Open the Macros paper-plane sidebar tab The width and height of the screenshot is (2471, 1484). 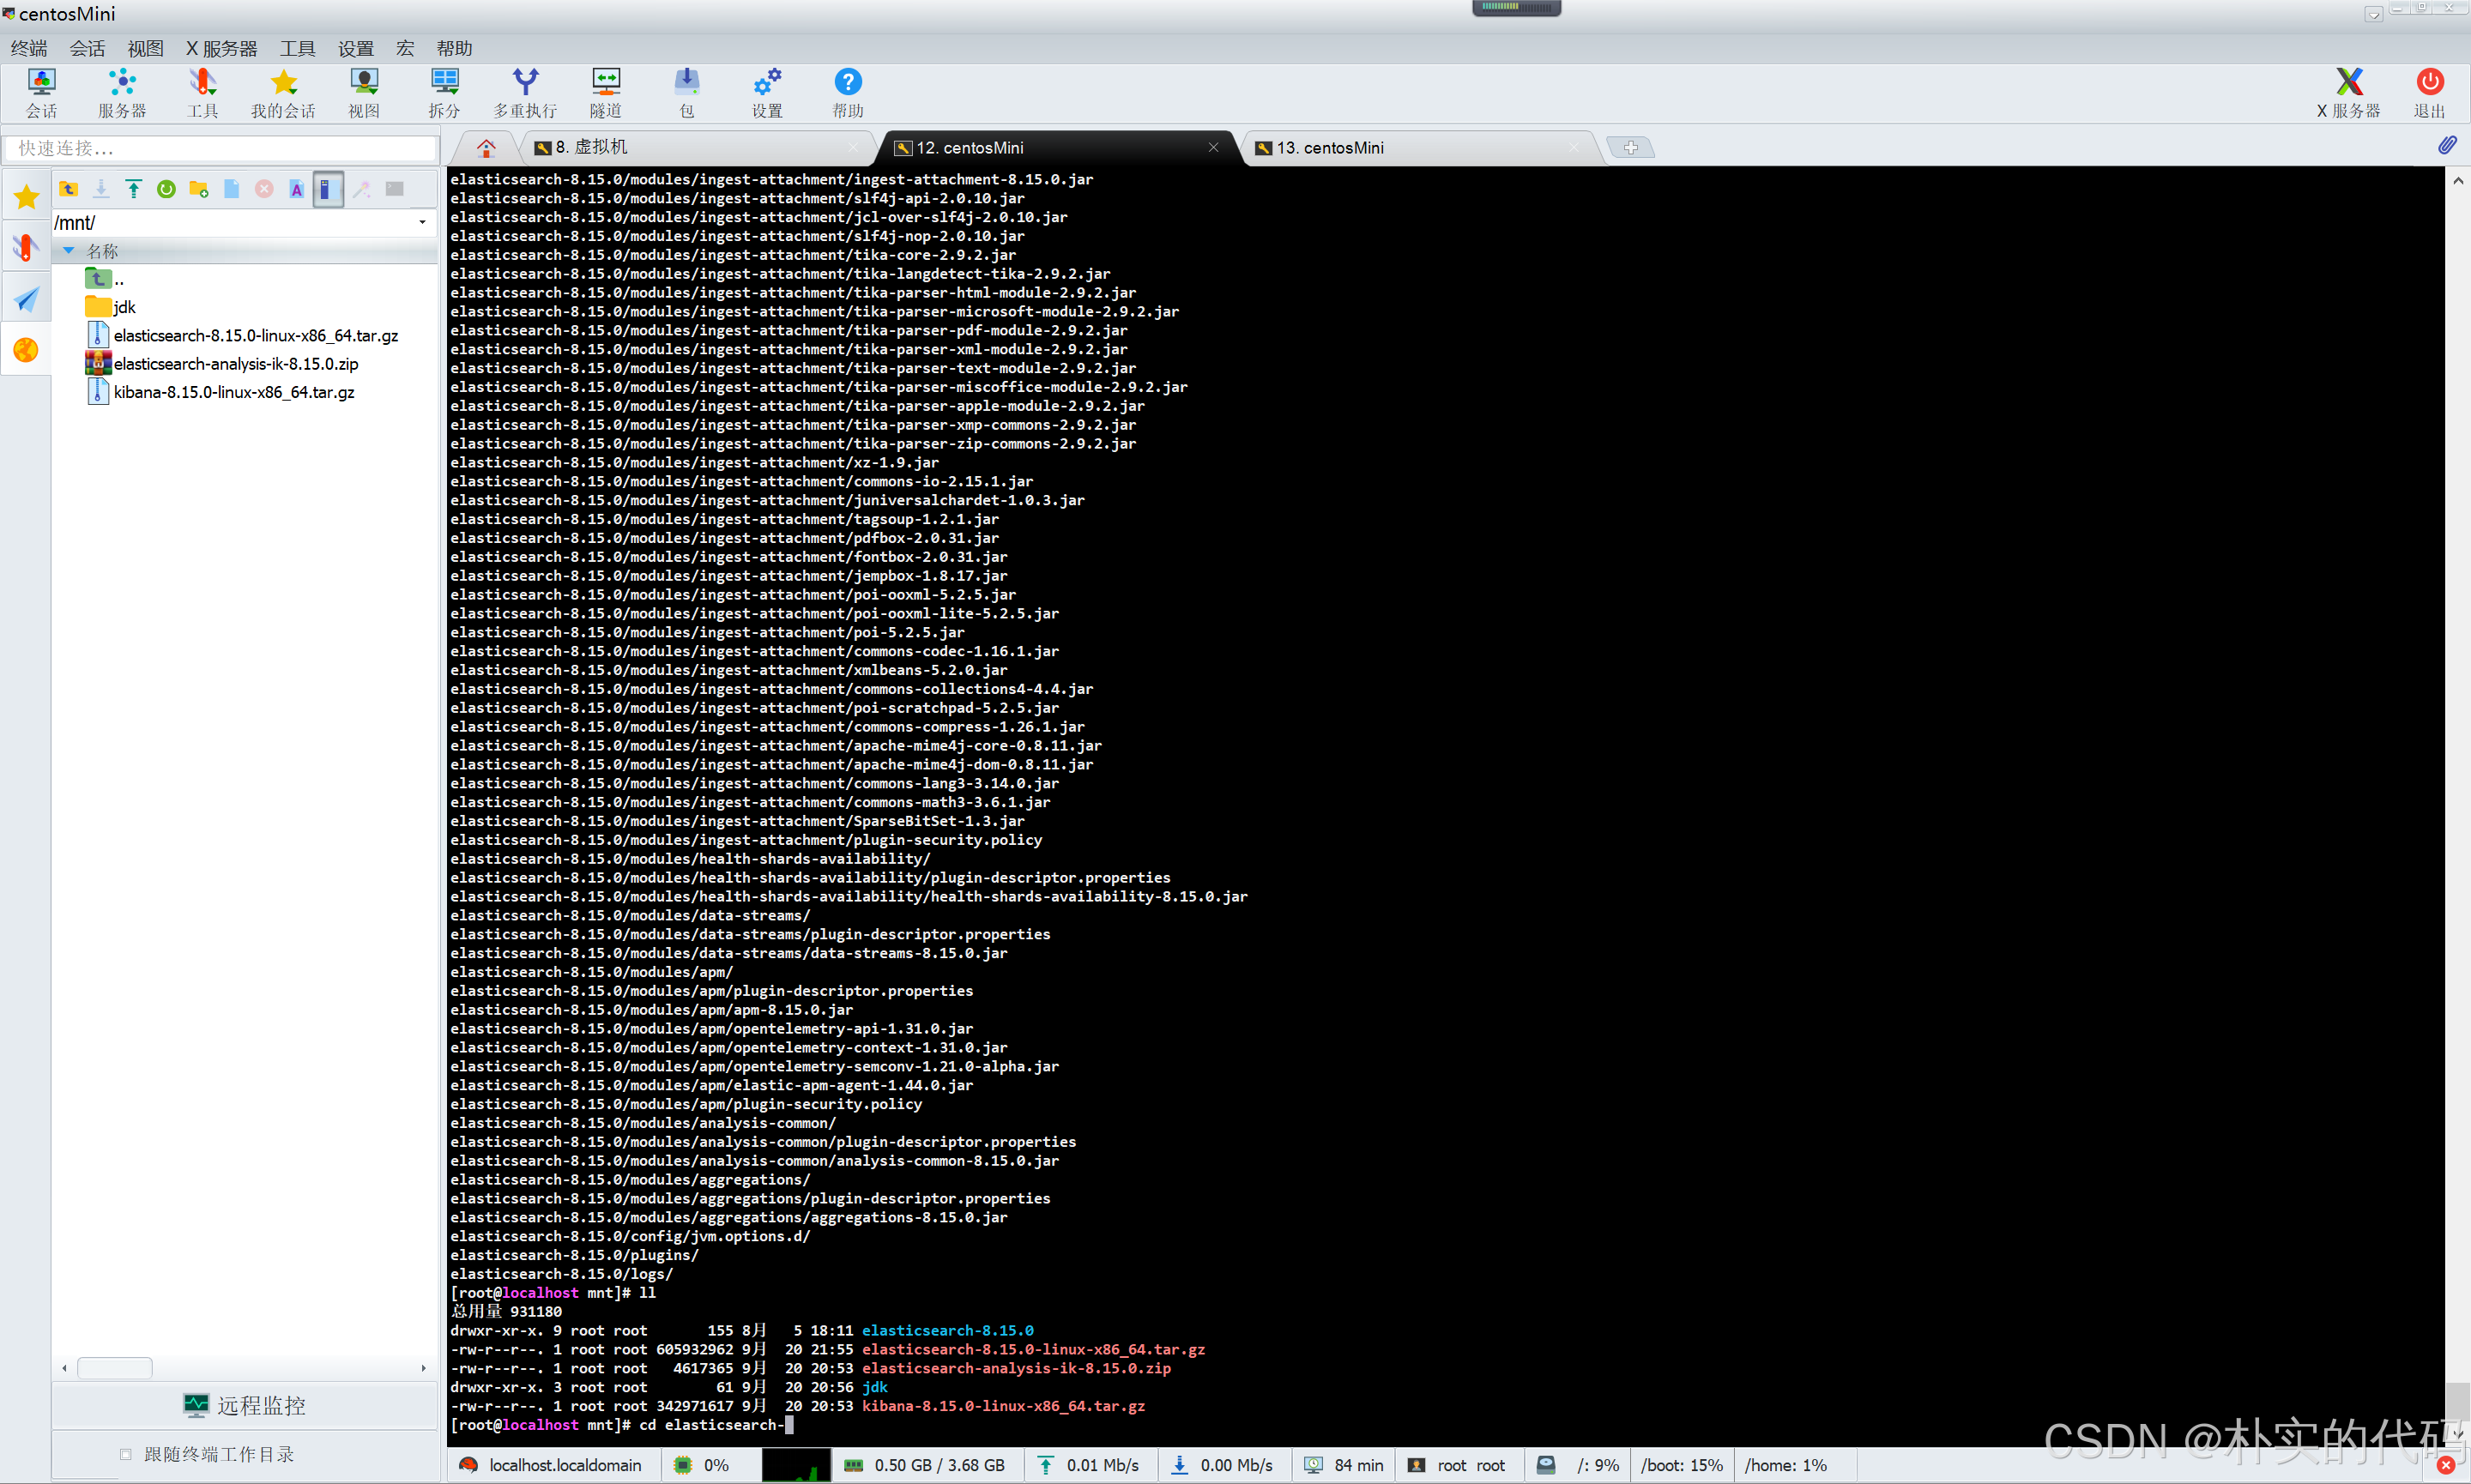26,298
